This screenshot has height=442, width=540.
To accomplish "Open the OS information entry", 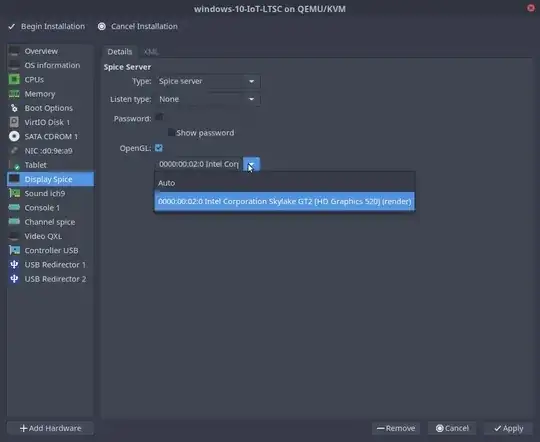I will point(50,65).
